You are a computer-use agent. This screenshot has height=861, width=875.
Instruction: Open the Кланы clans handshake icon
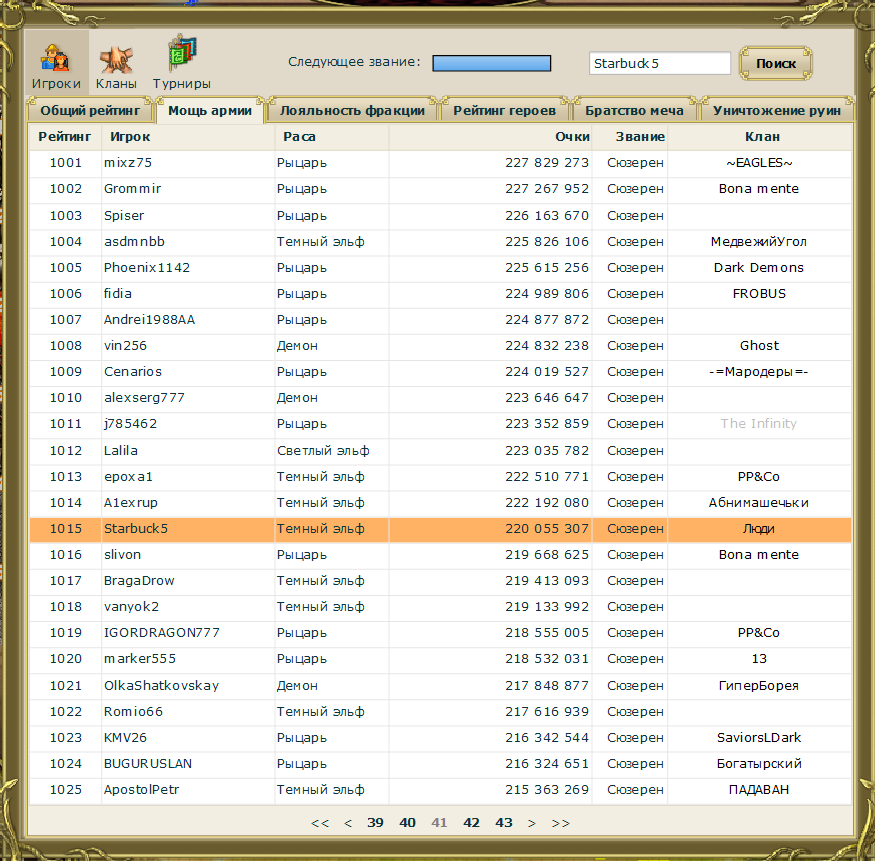pyautogui.click(x=116, y=60)
